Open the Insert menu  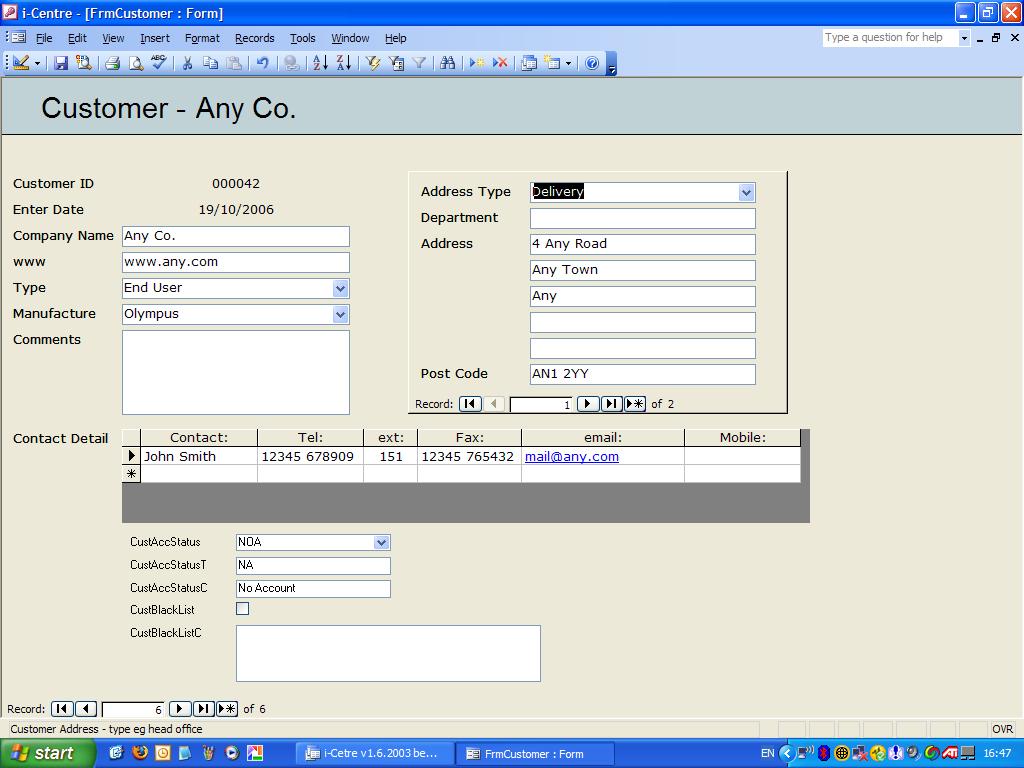pos(155,38)
